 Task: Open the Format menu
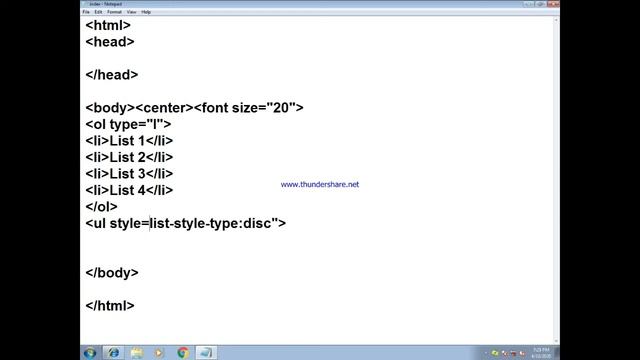pyautogui.click(x=114, y=12)
